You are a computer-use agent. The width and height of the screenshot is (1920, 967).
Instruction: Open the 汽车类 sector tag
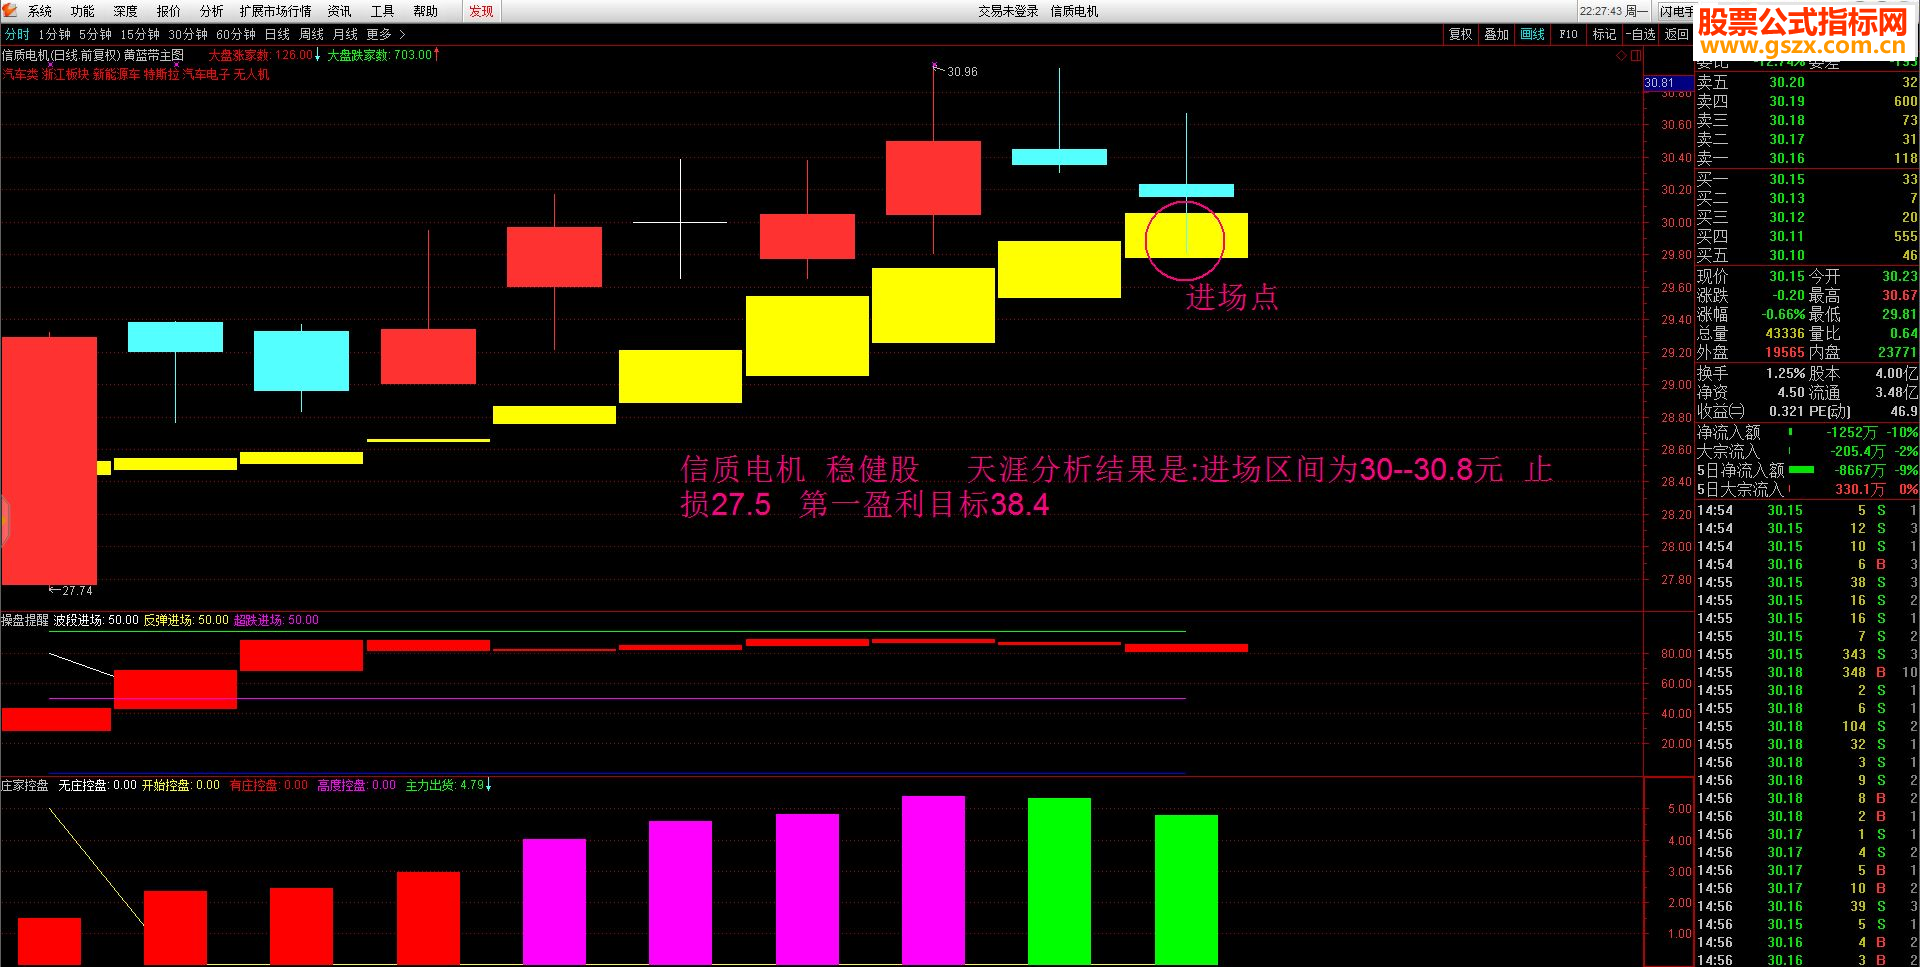[x=20, y=74]
